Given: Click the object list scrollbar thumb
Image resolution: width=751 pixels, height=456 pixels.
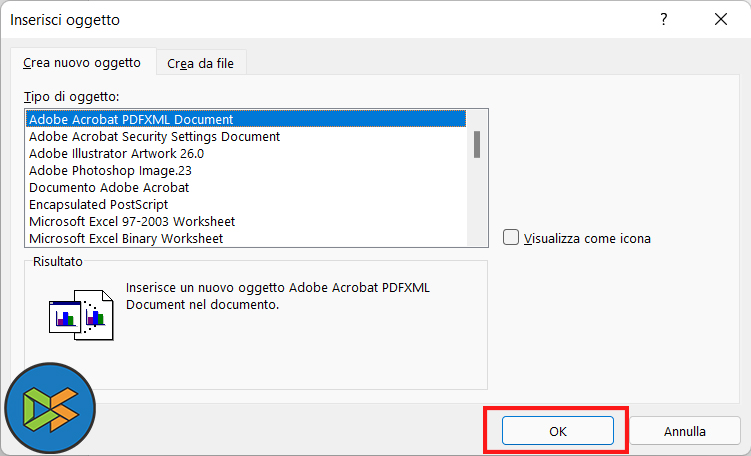Looking at the screenshot, I should click(x=478, y=145).
